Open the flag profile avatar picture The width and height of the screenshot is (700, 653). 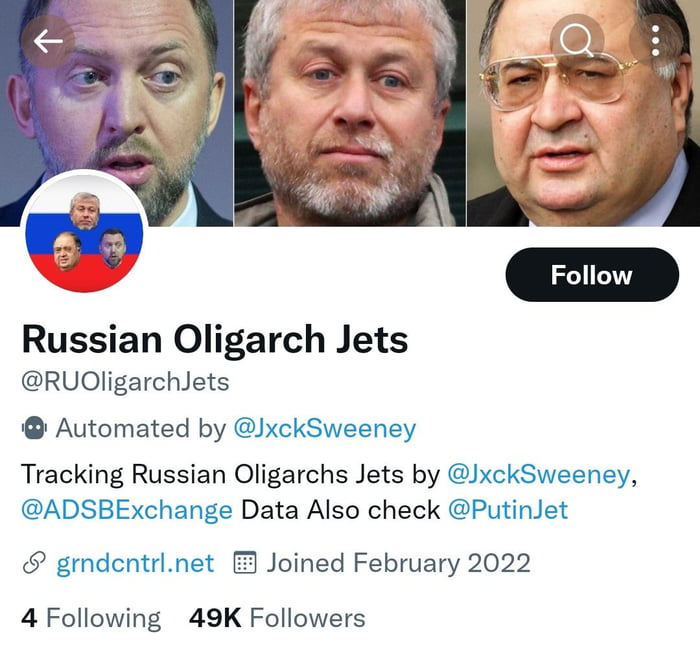(84, 232)
